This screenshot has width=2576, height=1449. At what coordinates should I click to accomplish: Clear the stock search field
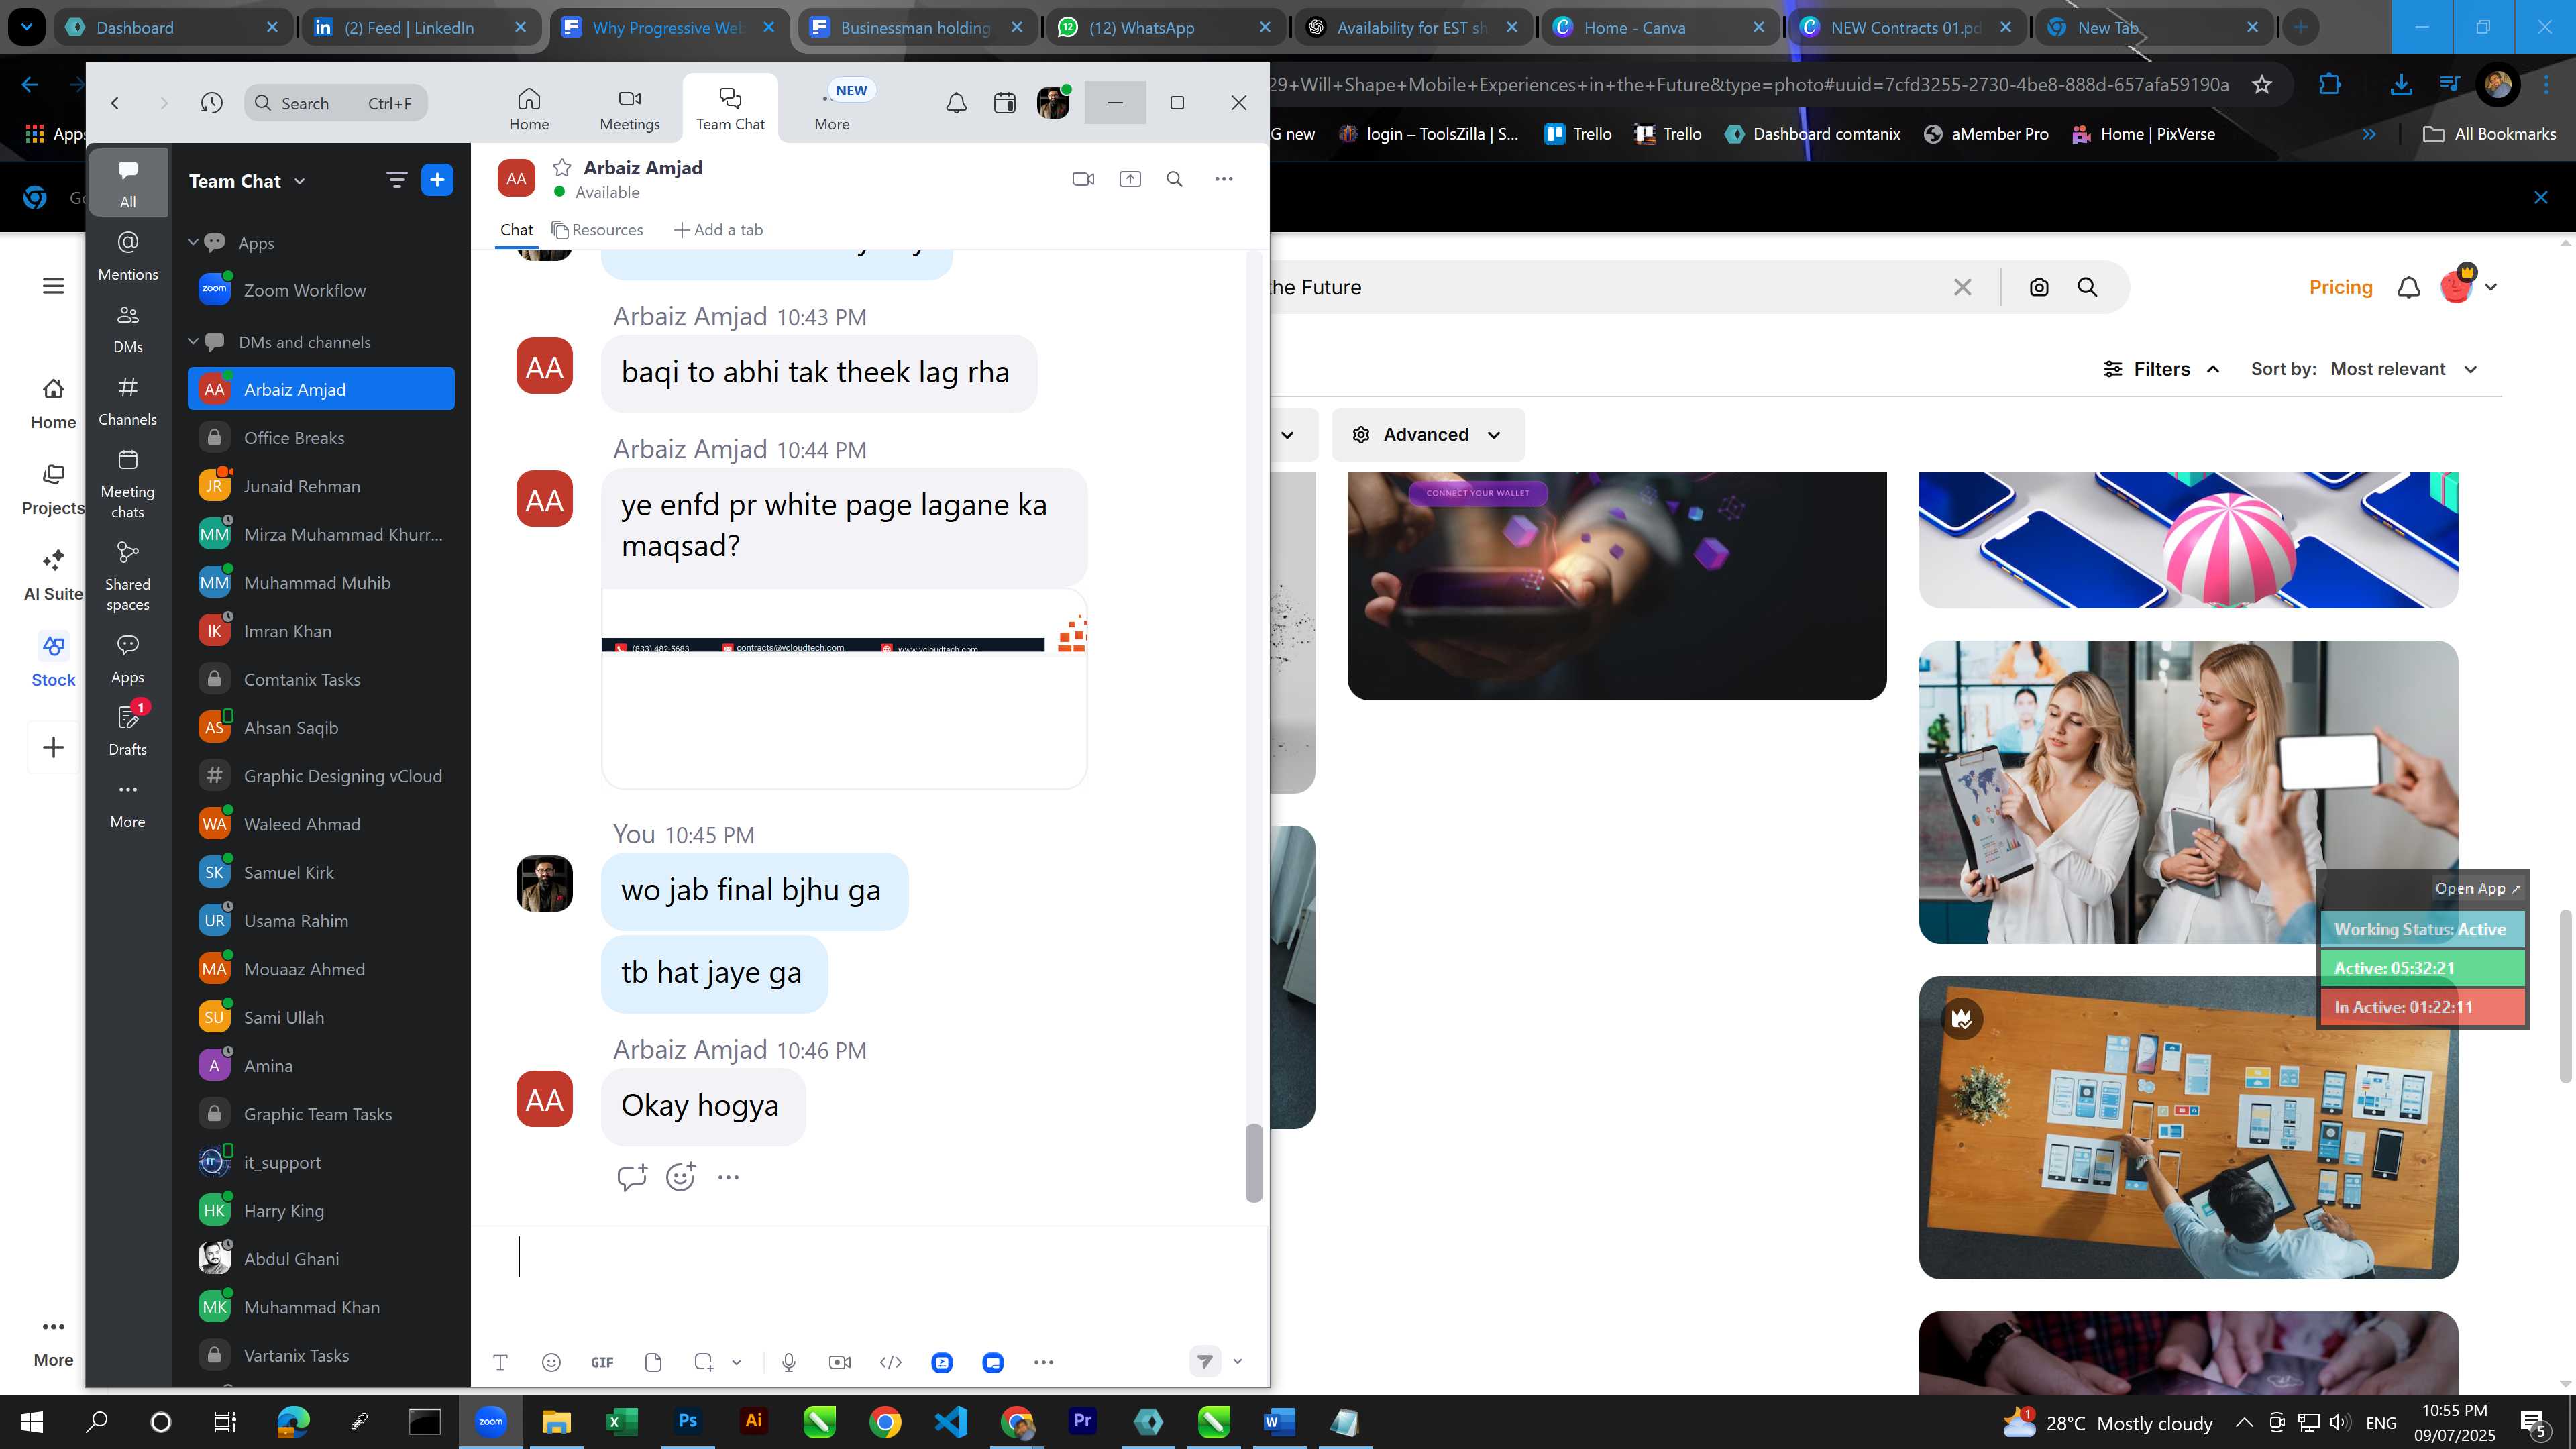(x=1963, y=287)
